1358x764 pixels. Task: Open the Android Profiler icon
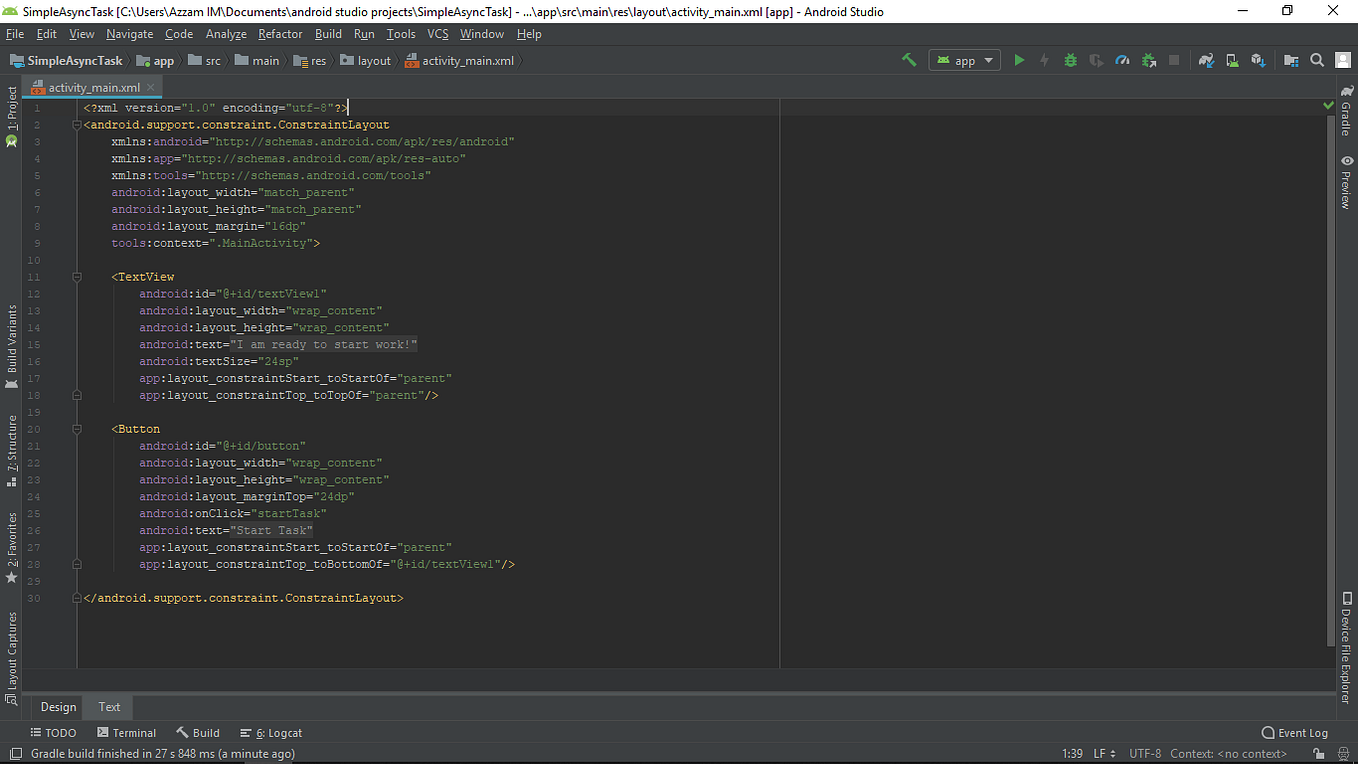click(1122, 60)
